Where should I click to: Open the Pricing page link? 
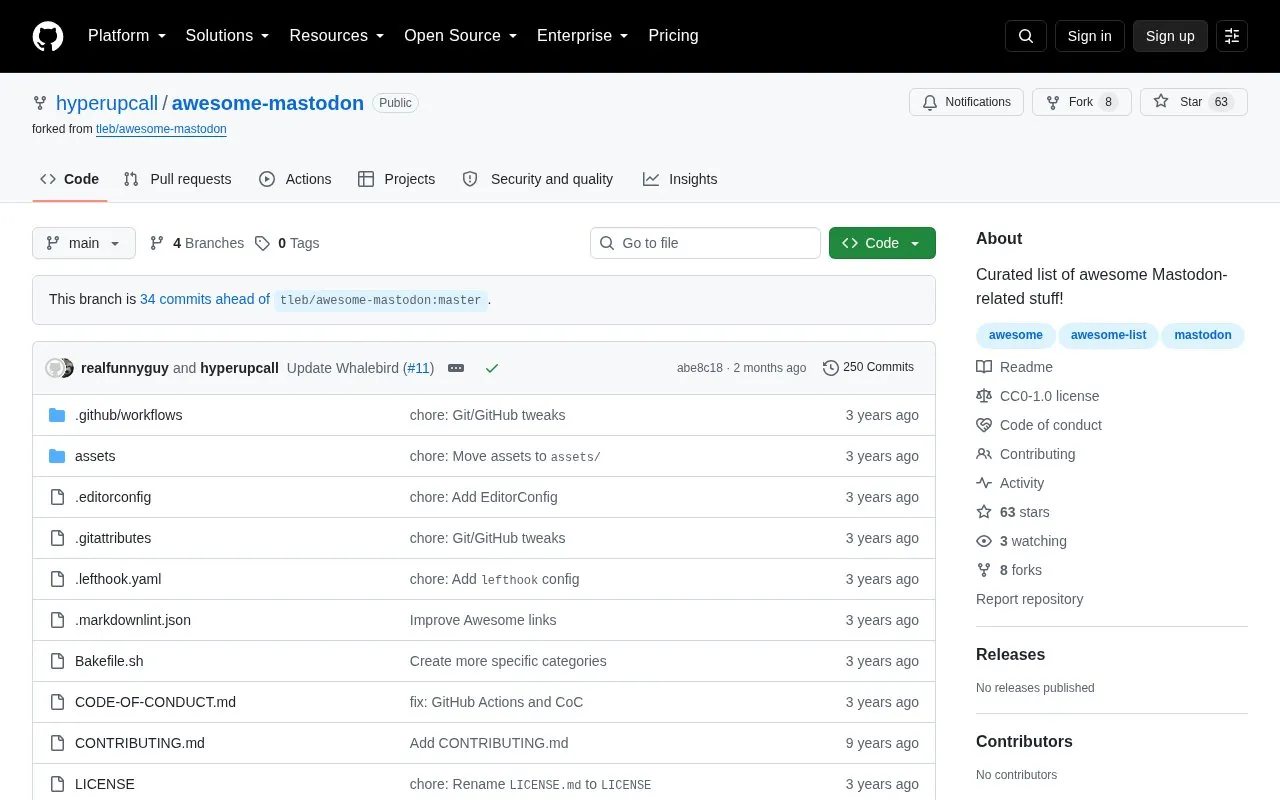[x=673, y=36]
